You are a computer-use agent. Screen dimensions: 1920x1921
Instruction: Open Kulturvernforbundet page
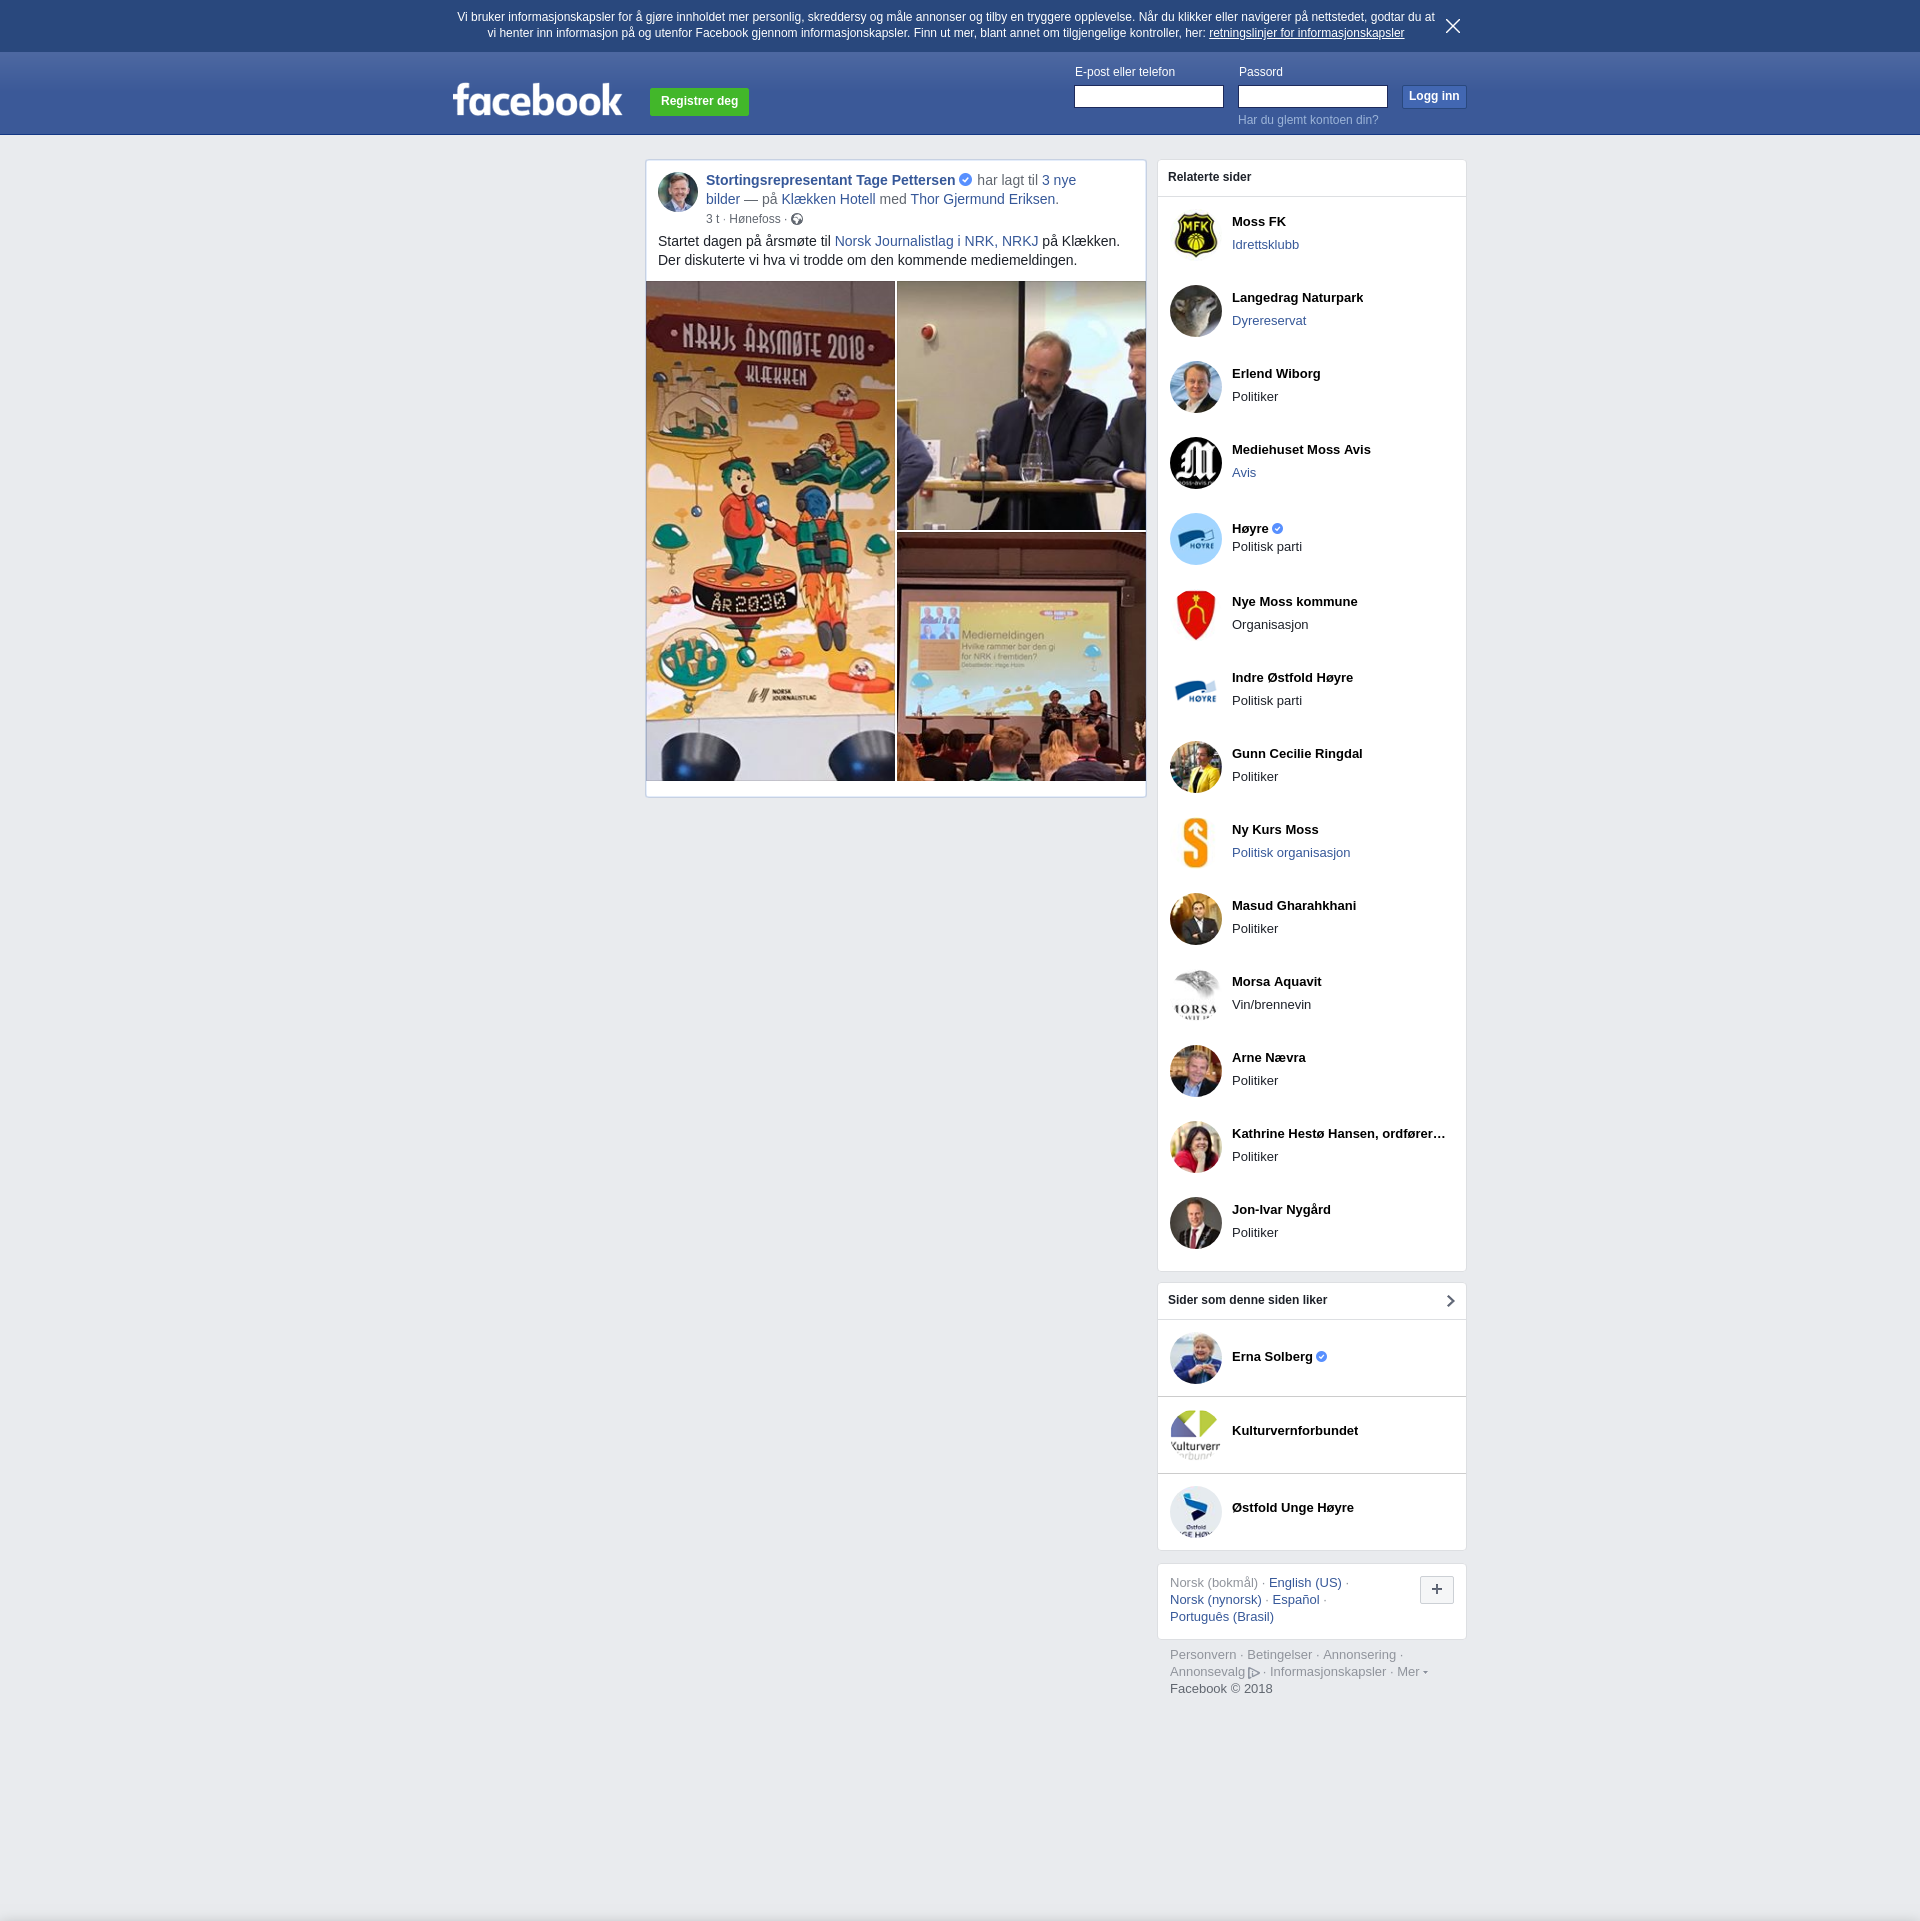[x=1294, y=1431]
